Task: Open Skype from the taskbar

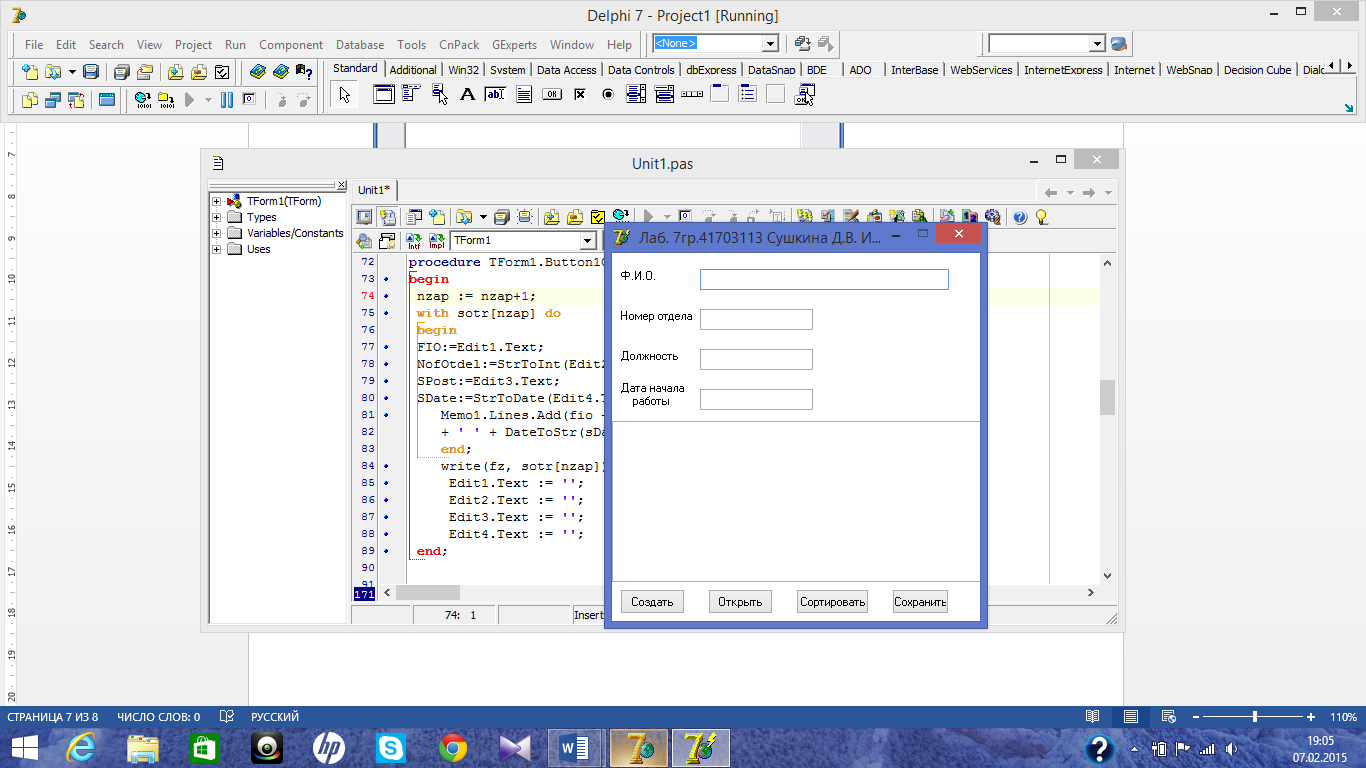Action: click(x=391, y=748)
